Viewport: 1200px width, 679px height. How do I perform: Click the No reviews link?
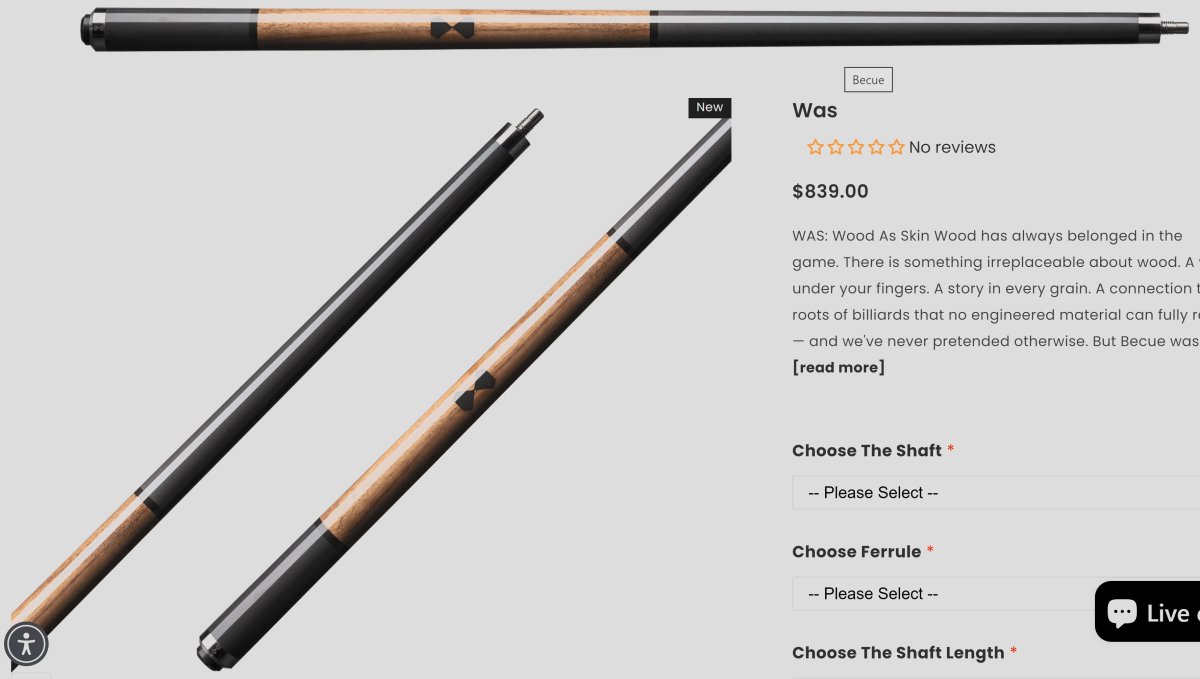(952, 147)
